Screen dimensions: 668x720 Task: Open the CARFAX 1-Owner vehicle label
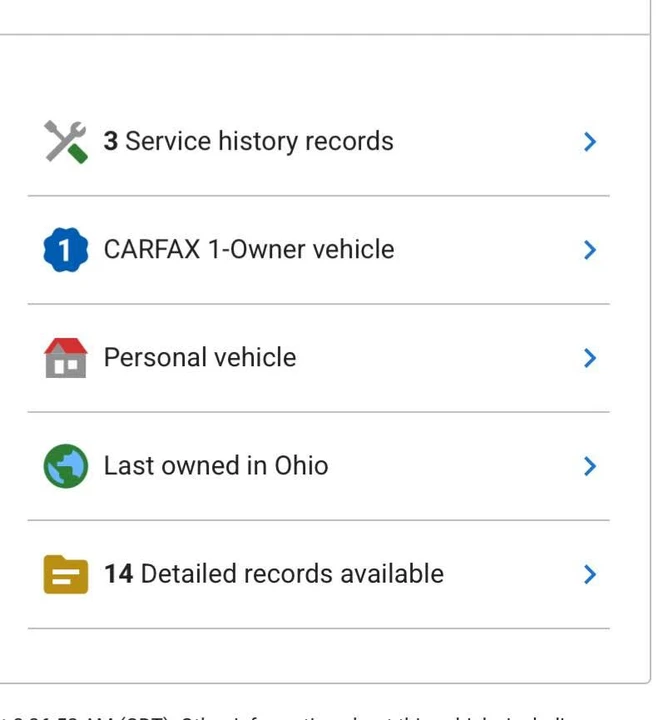pyautogui.click(x=249, y=249)
